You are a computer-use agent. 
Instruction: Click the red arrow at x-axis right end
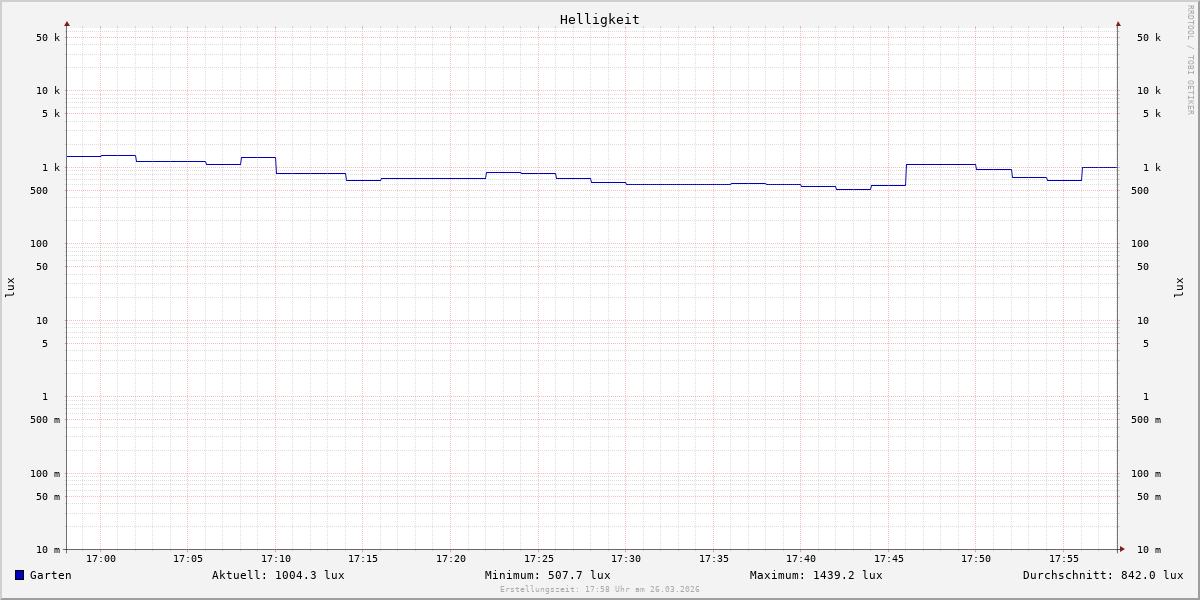coord(1122,549)
